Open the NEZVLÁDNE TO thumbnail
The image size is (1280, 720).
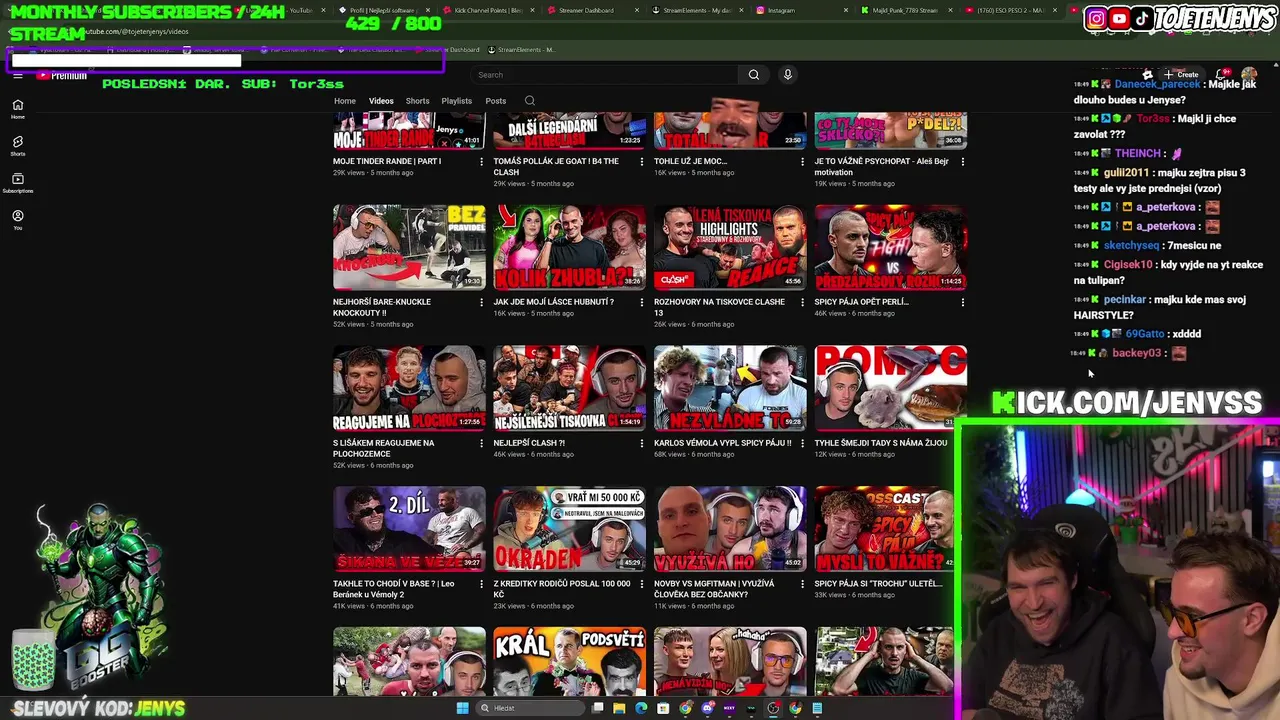pos(730,388)
